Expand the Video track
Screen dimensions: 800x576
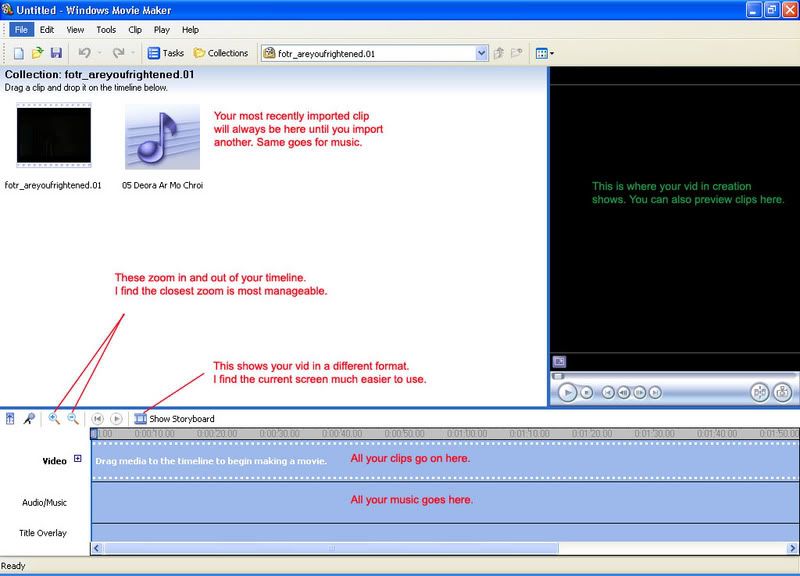pos(78,459)
